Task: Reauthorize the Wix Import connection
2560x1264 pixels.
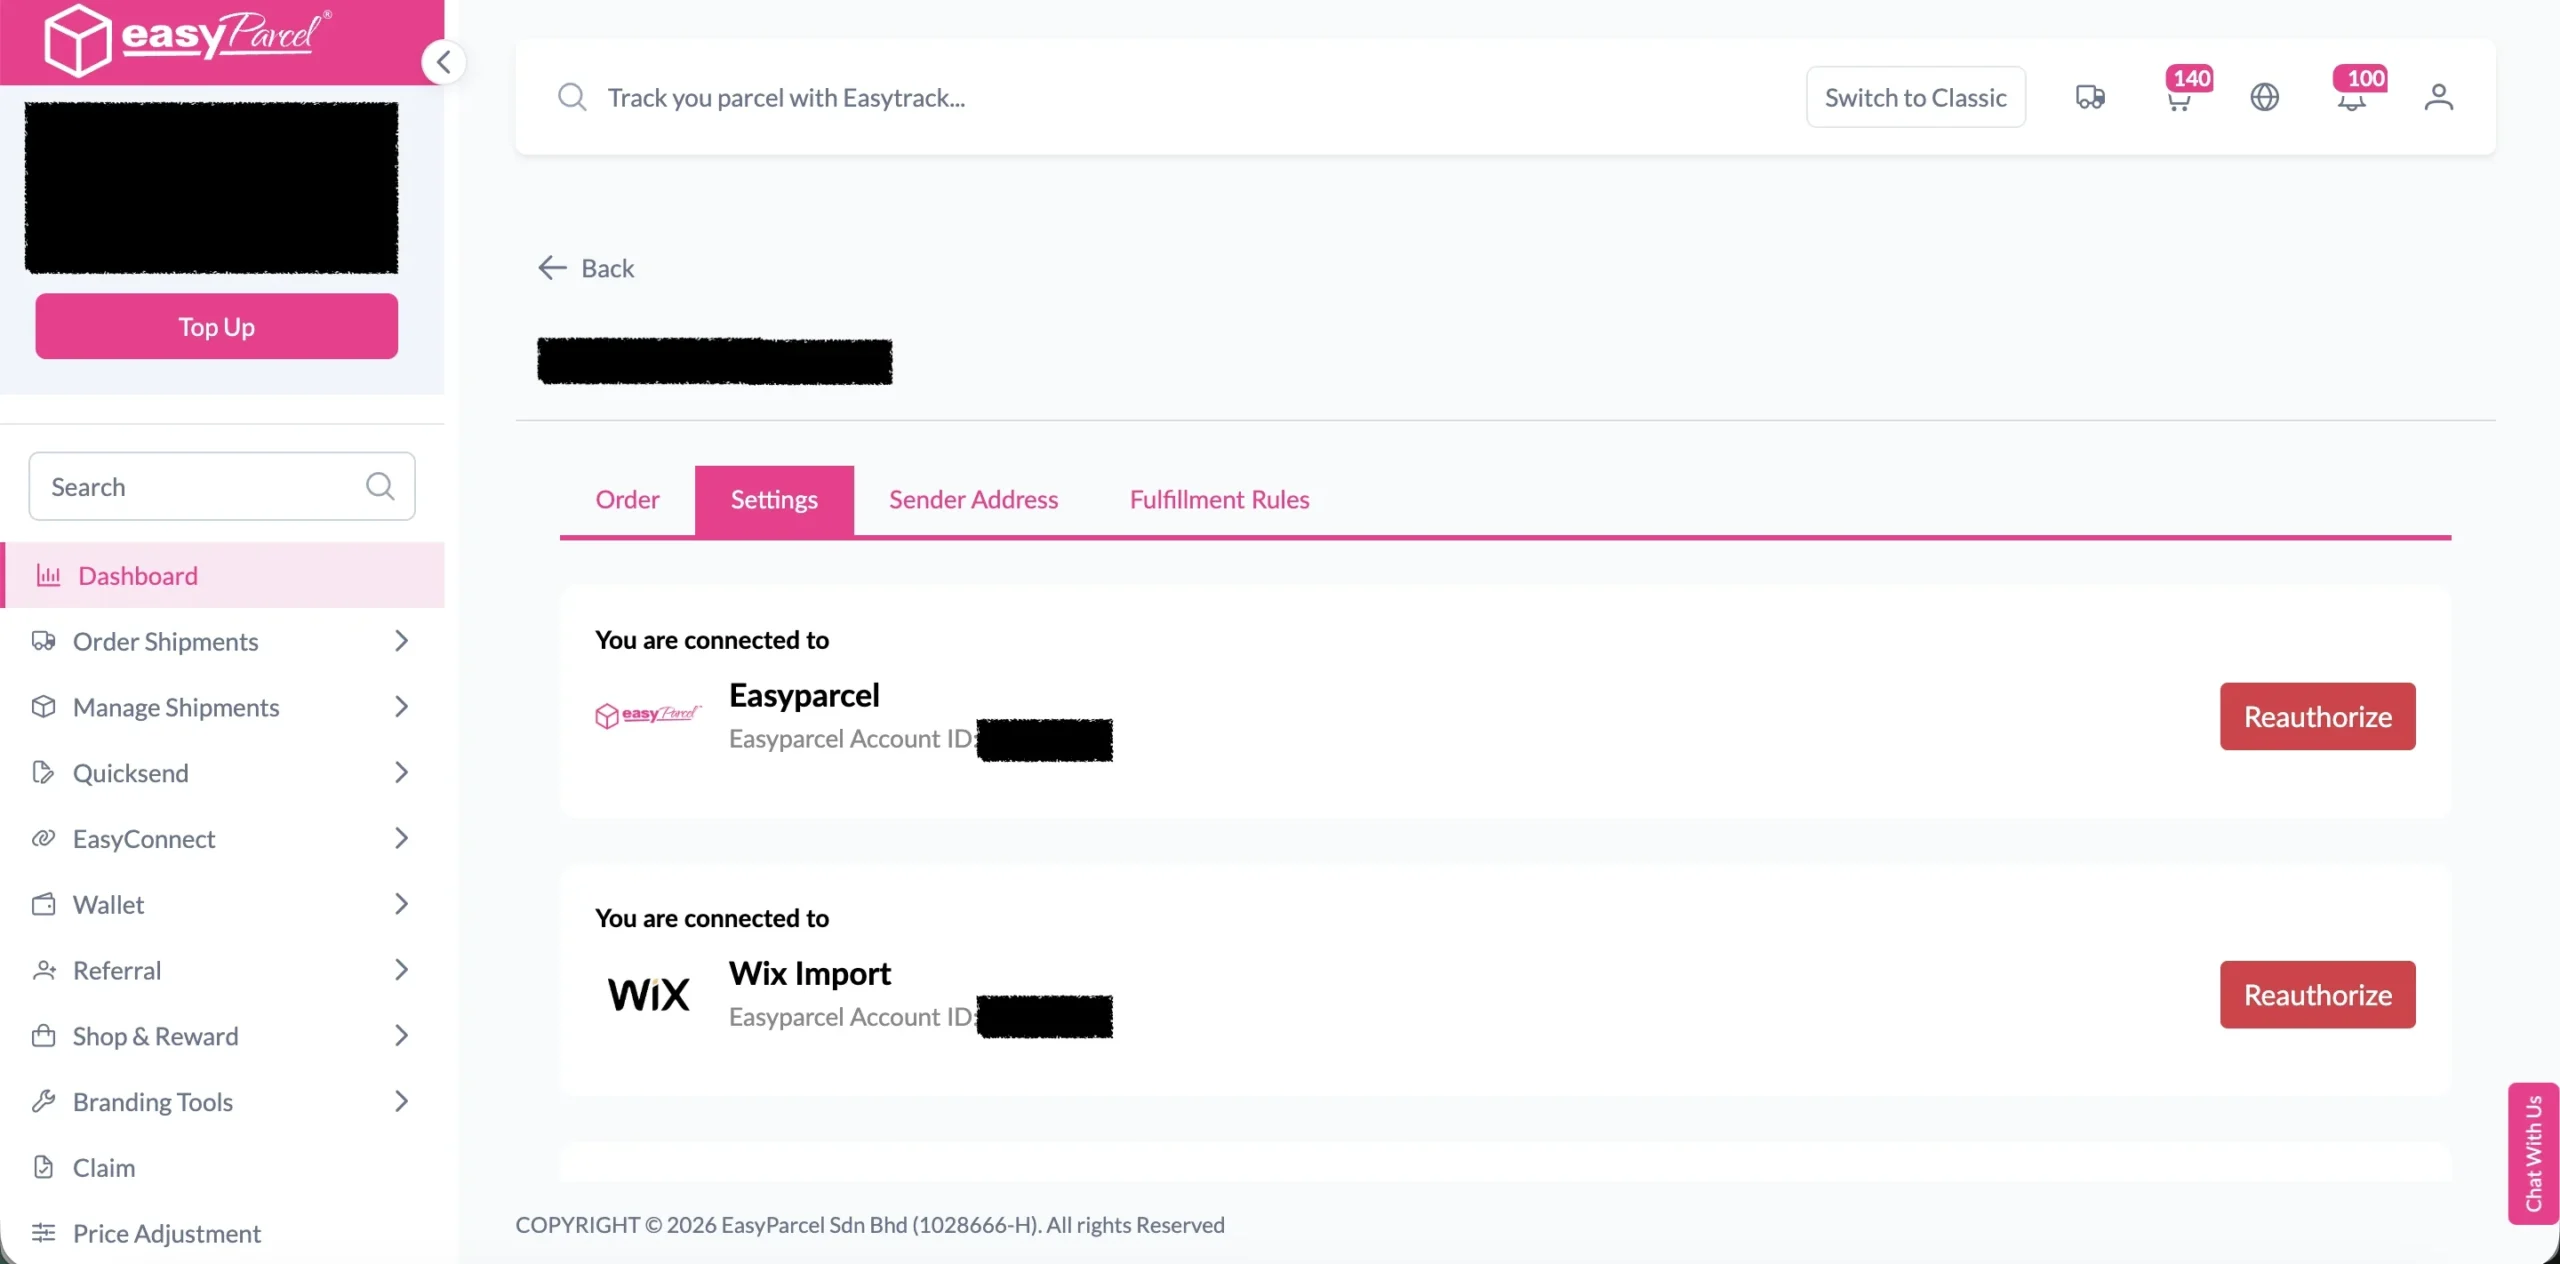Action: pos(2317,994)
